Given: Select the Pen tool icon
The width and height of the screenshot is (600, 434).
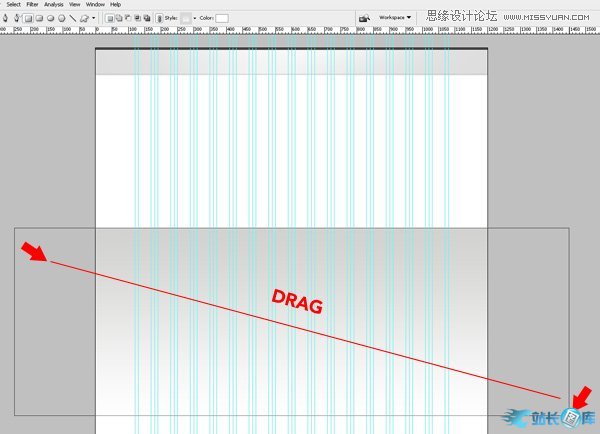Looking at the screenshot, I should click(6, 18).
